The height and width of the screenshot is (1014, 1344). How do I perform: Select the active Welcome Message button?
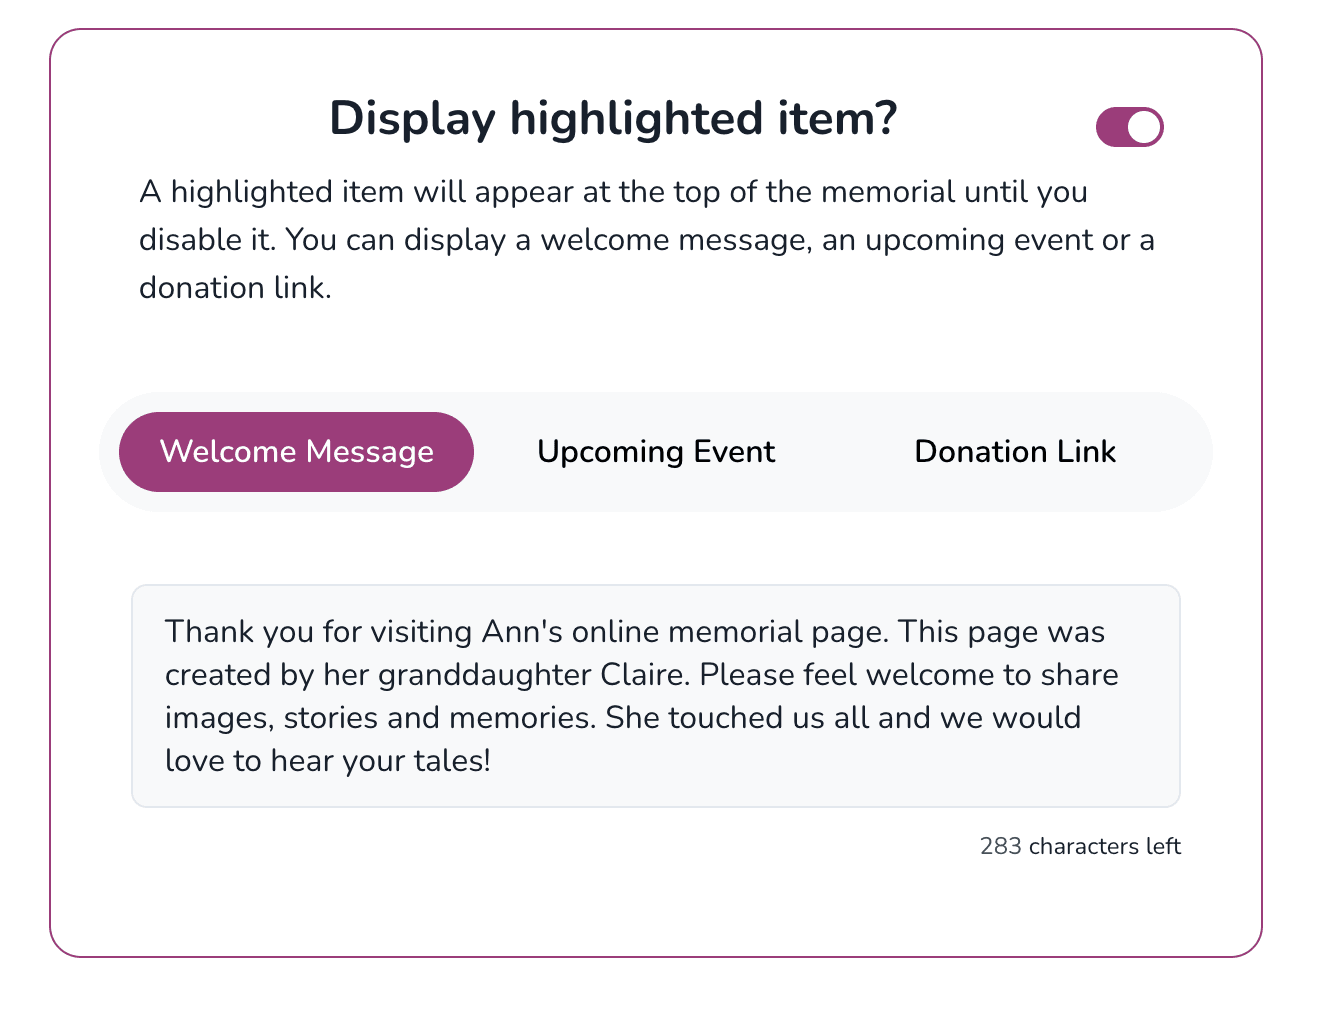coord(296,451)
